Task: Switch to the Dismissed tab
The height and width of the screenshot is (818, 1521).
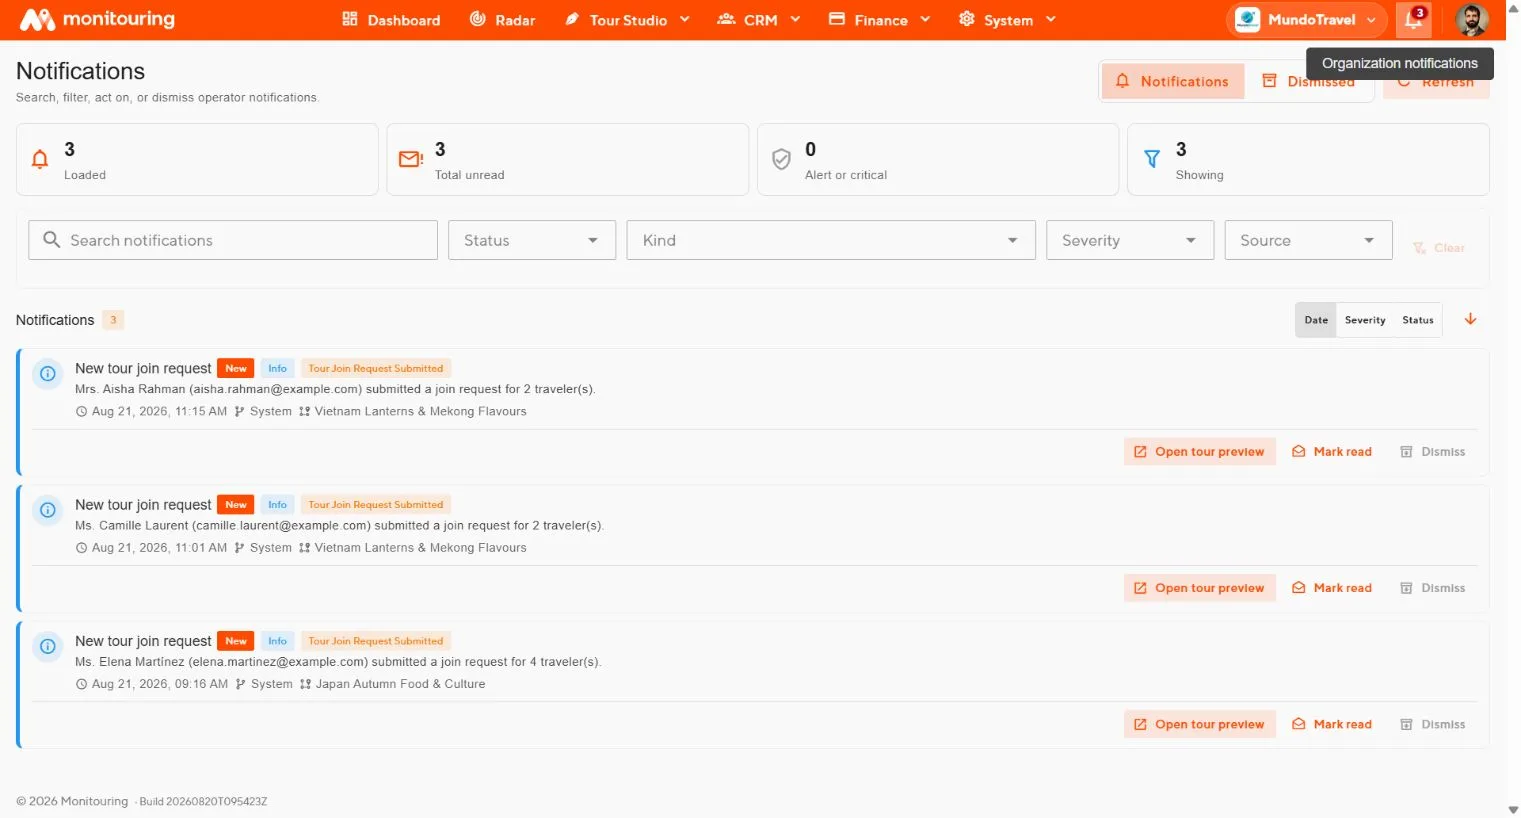Action: (x=1309, y=81)
